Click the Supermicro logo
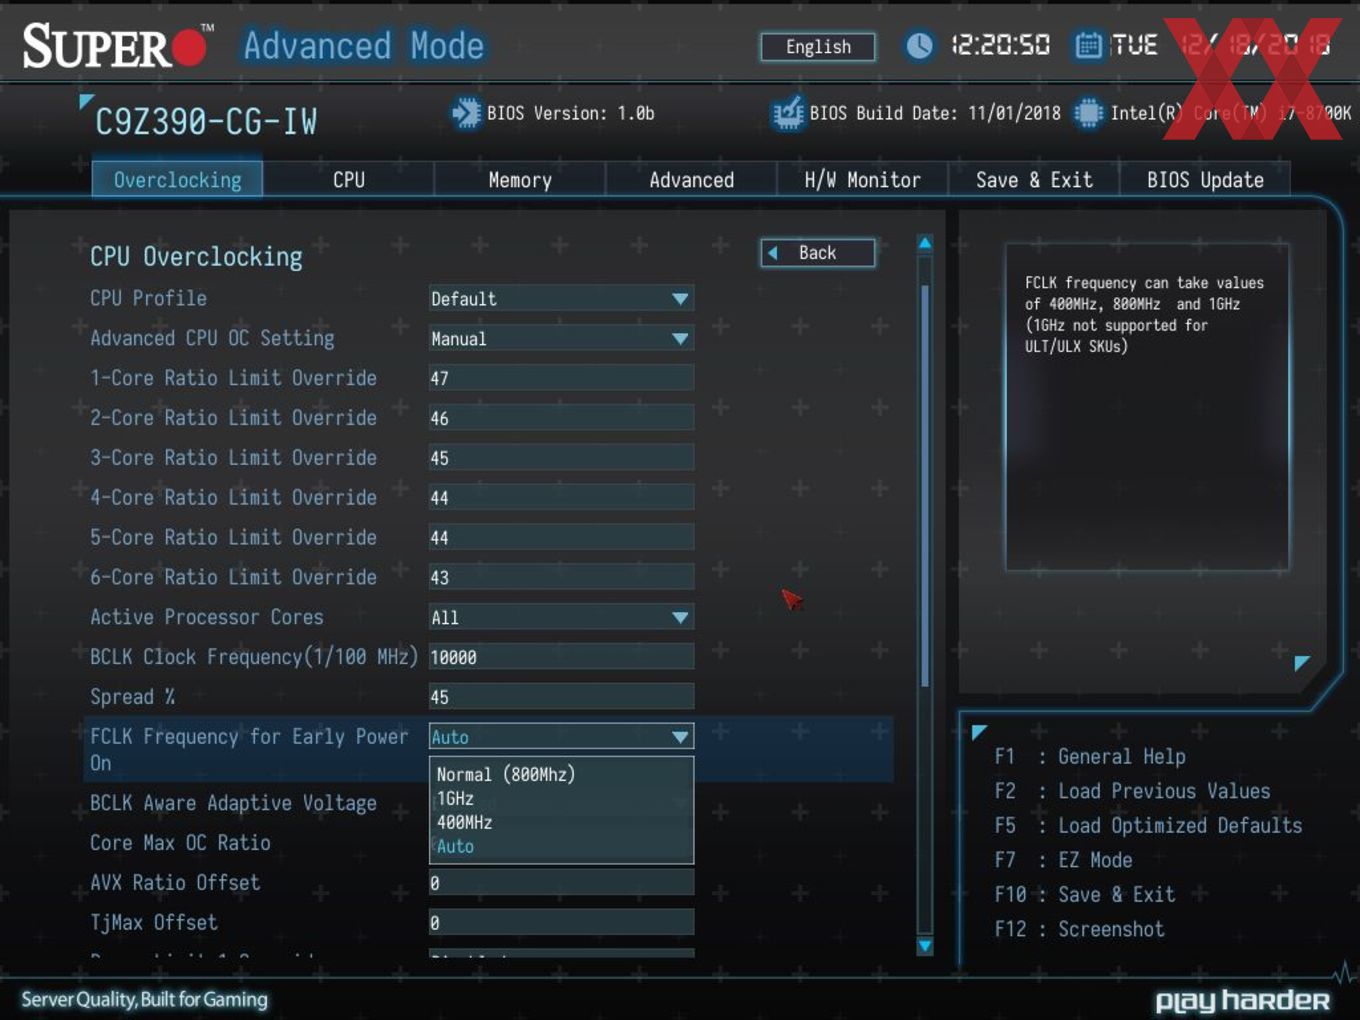1360x1020 pixels. pyautogui.click(x=118, y=46)
